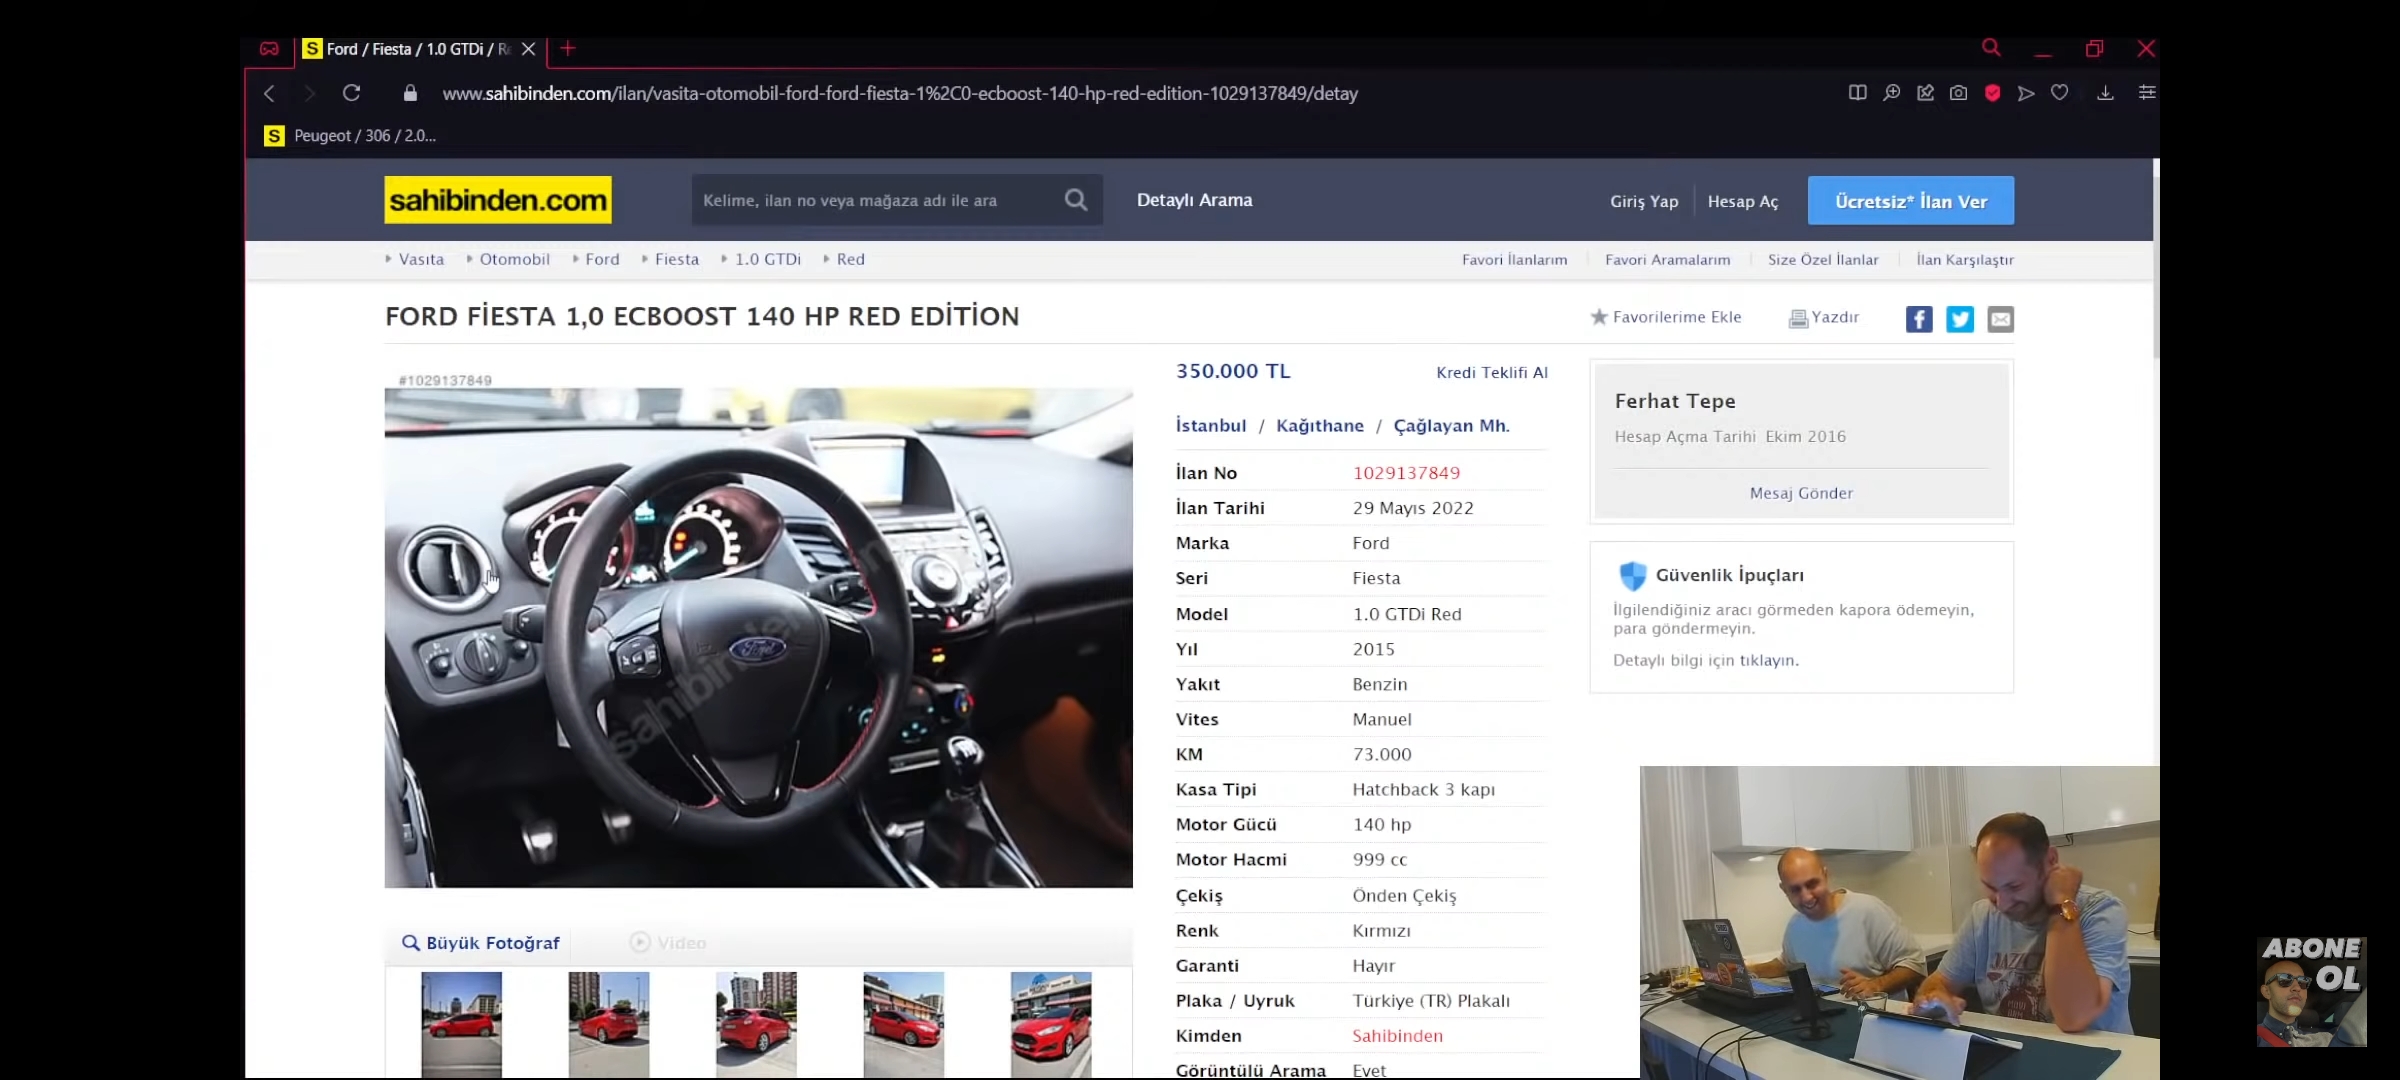Click the Çağlayan Mh. neighborhood link
Image resolution: width=2400 pixels, height=1080 pixels.
pyautogui.click(x=1452, y=426)
